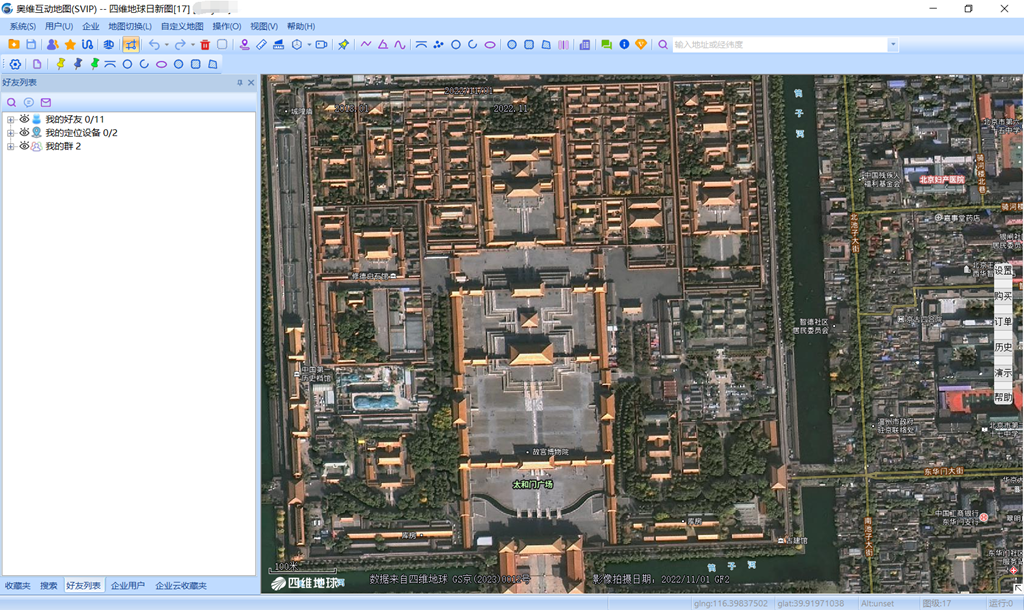Select the purple curve drawing tool
This screenshot has height=610, width=1024.
tap(400, 44)
